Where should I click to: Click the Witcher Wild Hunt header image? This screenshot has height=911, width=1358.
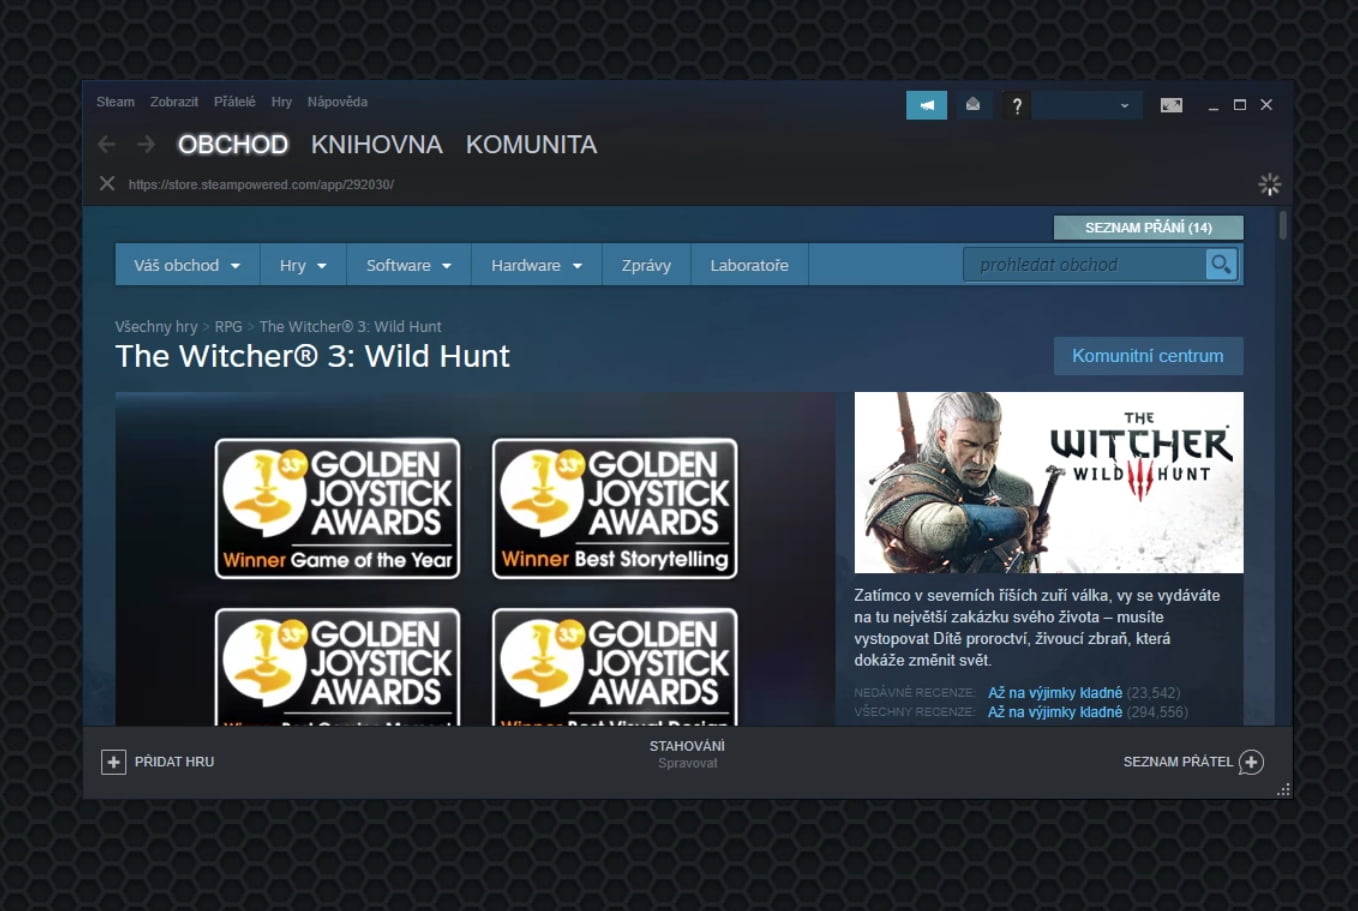(1048, 482)
